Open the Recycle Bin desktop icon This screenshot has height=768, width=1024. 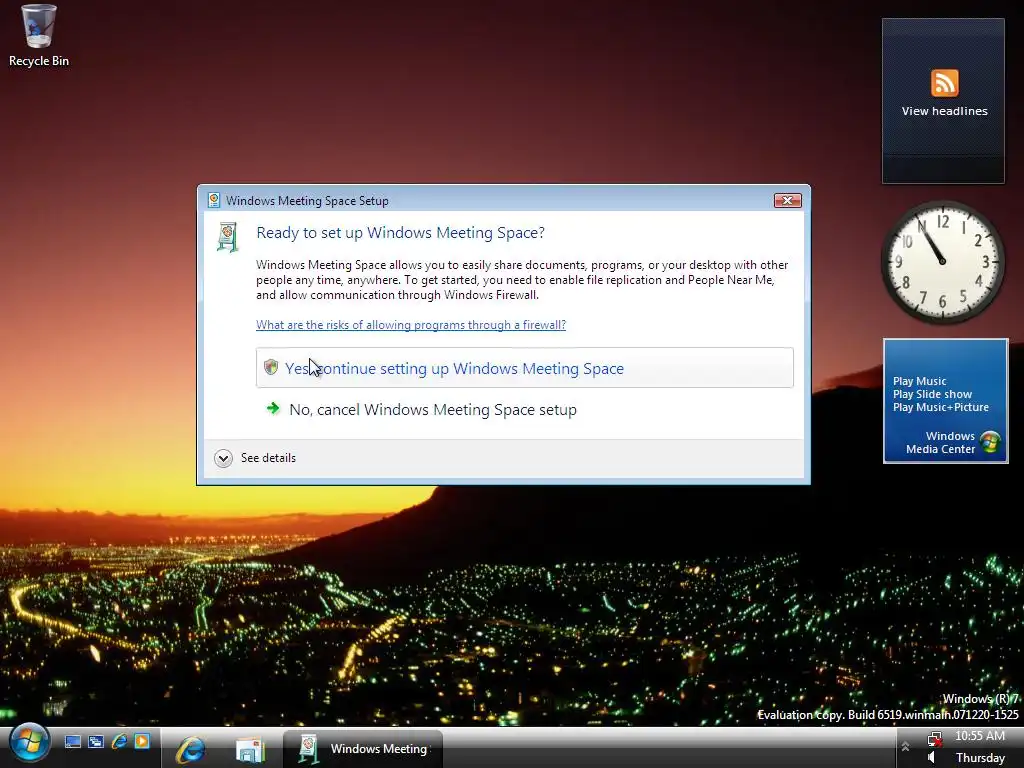tap(39, 36)
